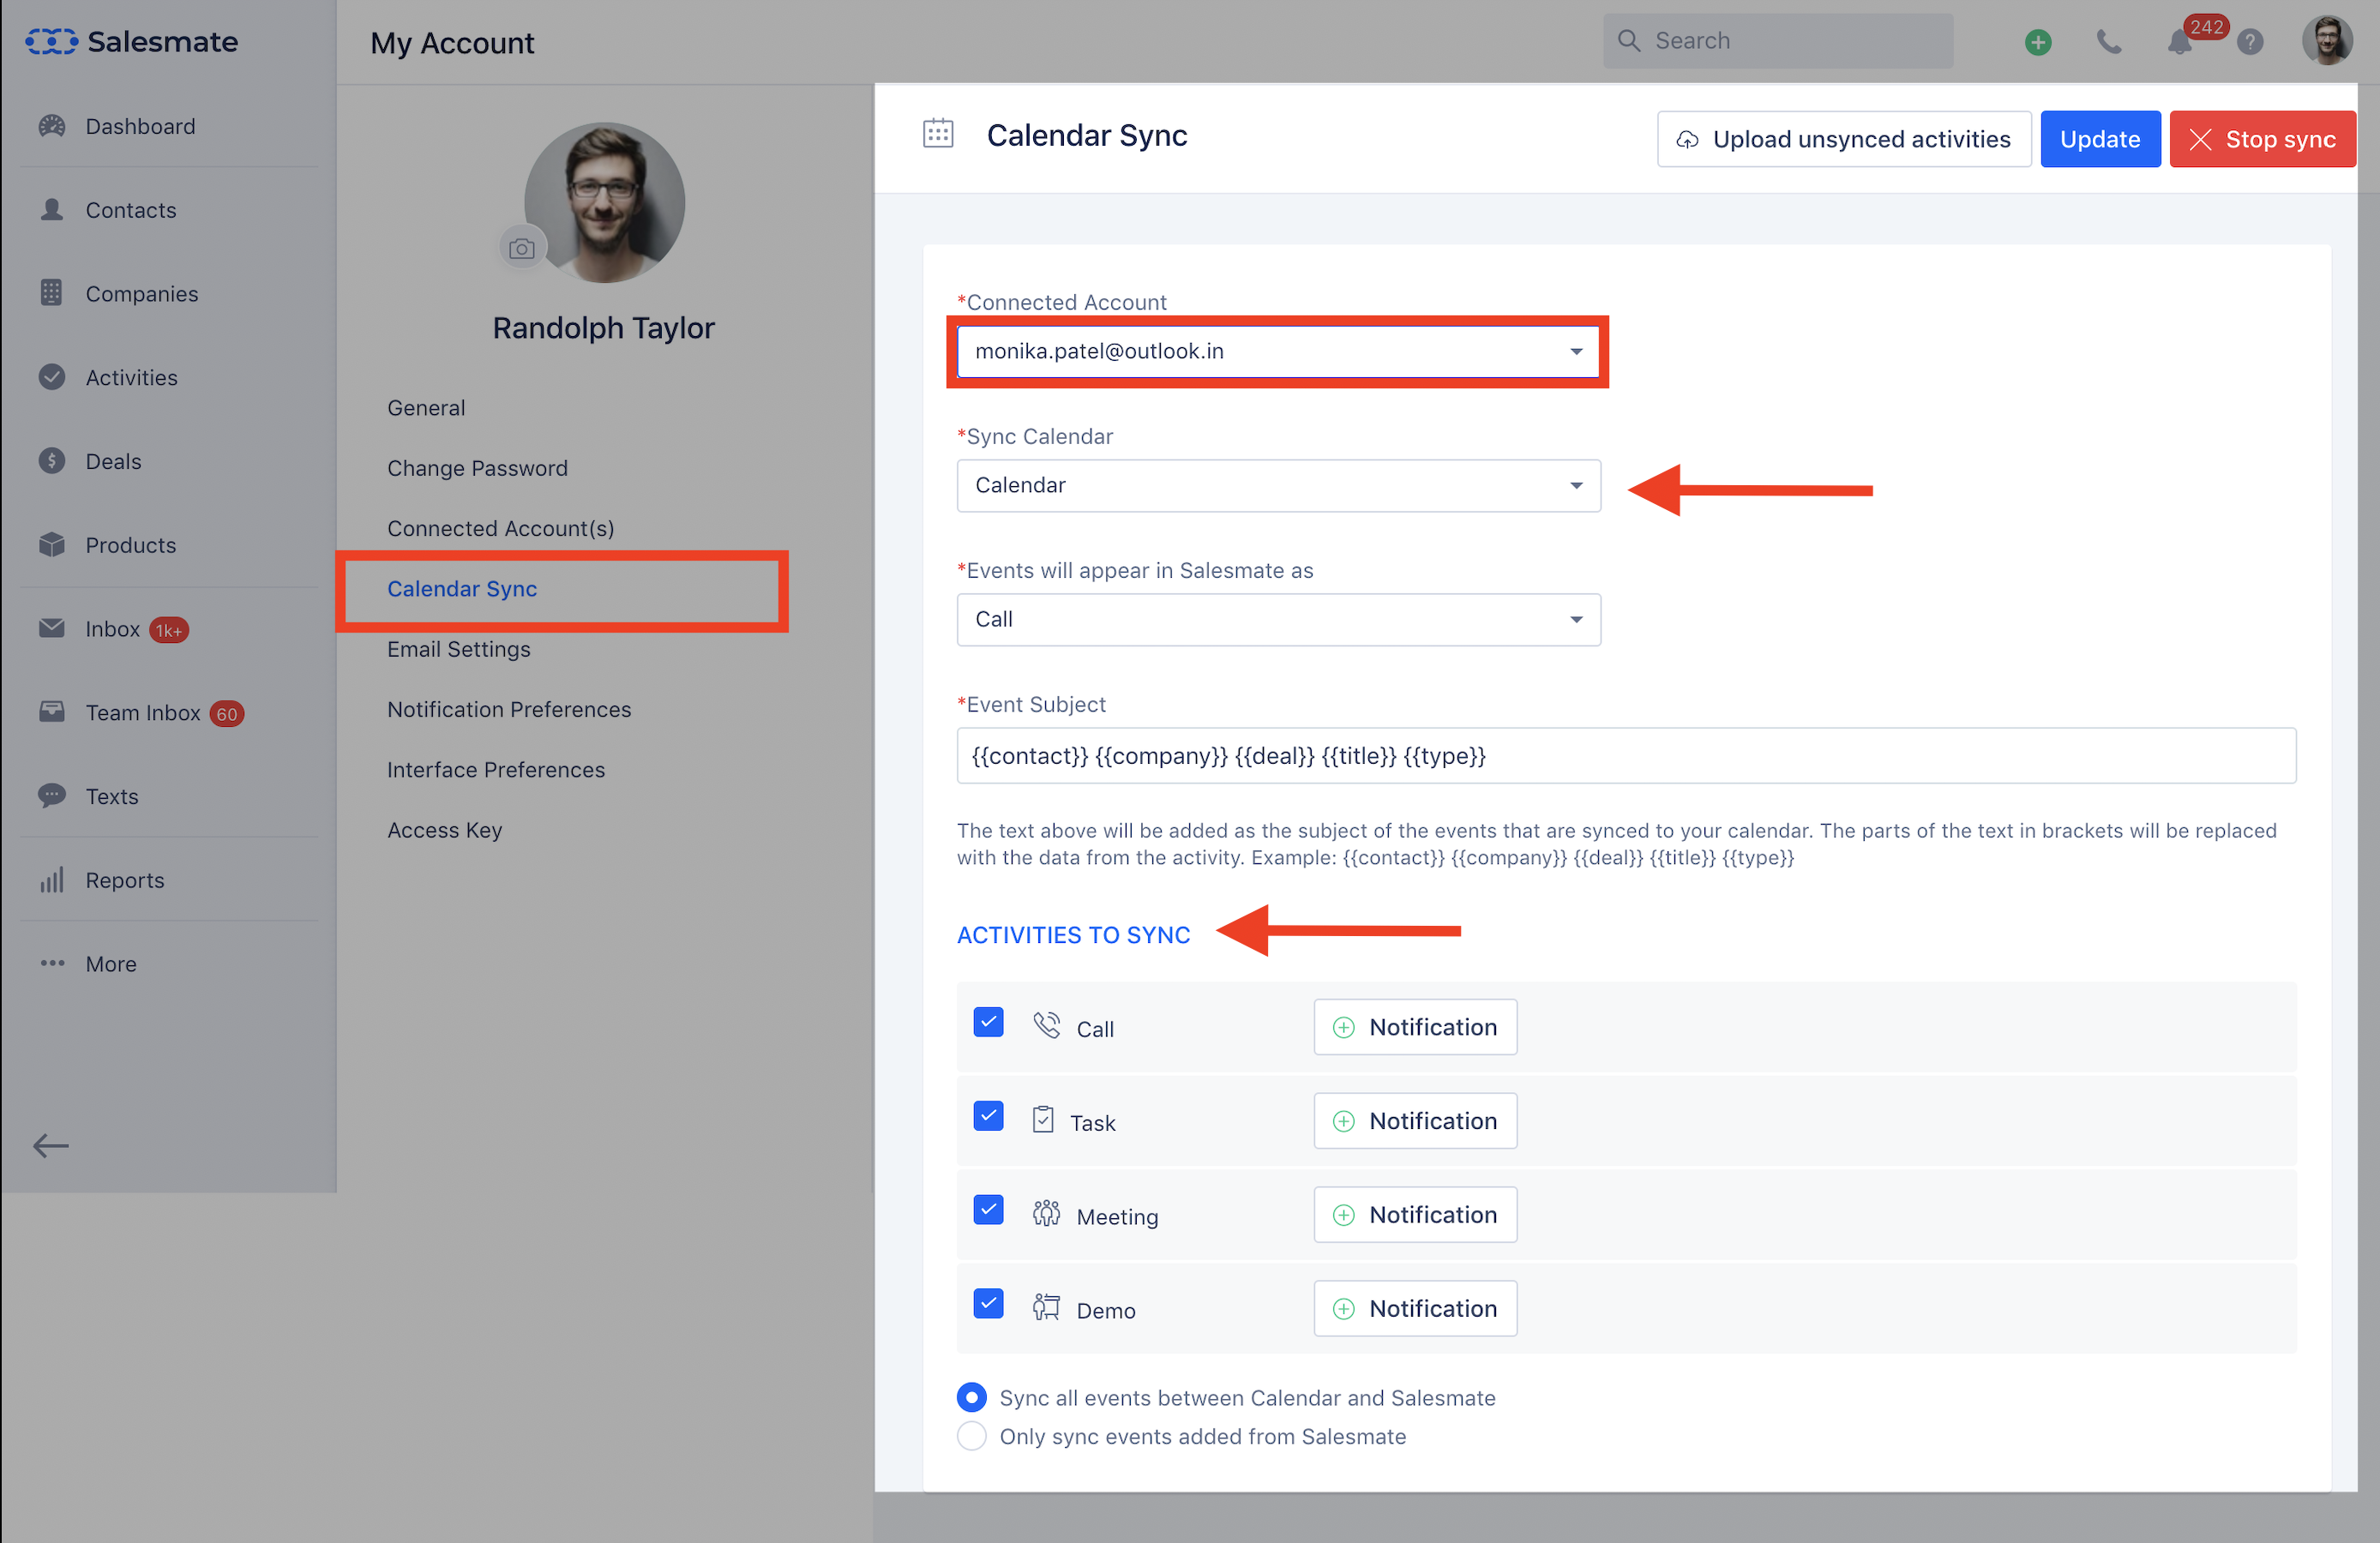Screen dimensions: 2380x1543
Task: Click the Meeting people icon
Action: [1047, 1213]
